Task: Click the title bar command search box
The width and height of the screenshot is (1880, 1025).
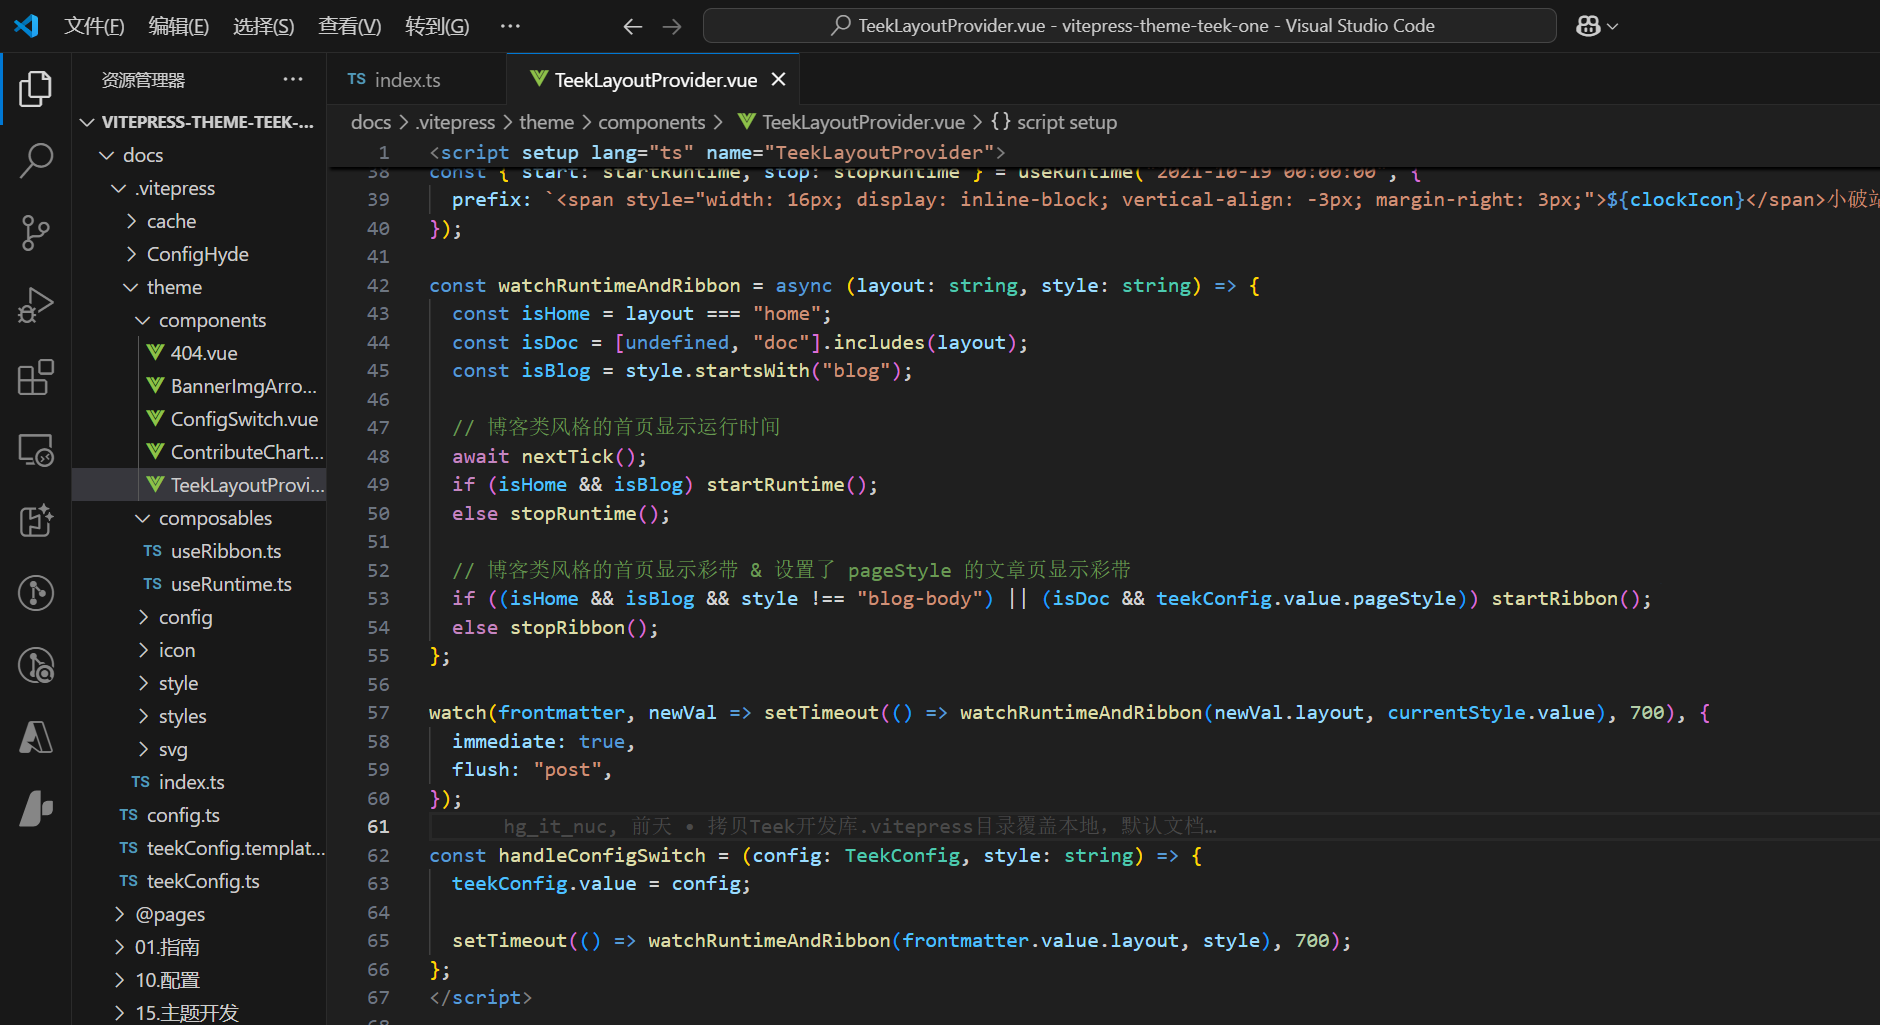Action: pyautogui.click(x=1129, y=26)
